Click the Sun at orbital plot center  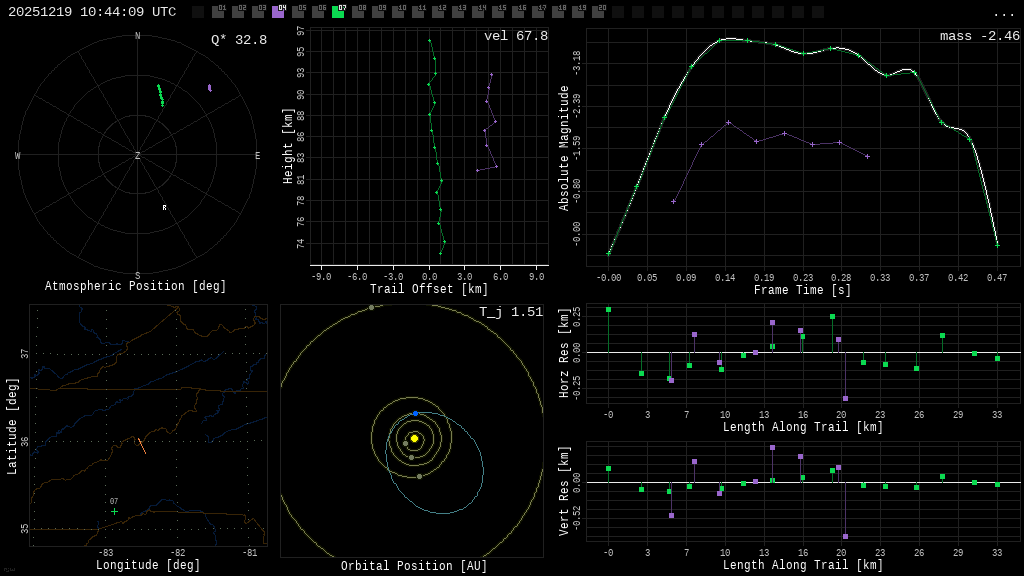coord(414,438)
